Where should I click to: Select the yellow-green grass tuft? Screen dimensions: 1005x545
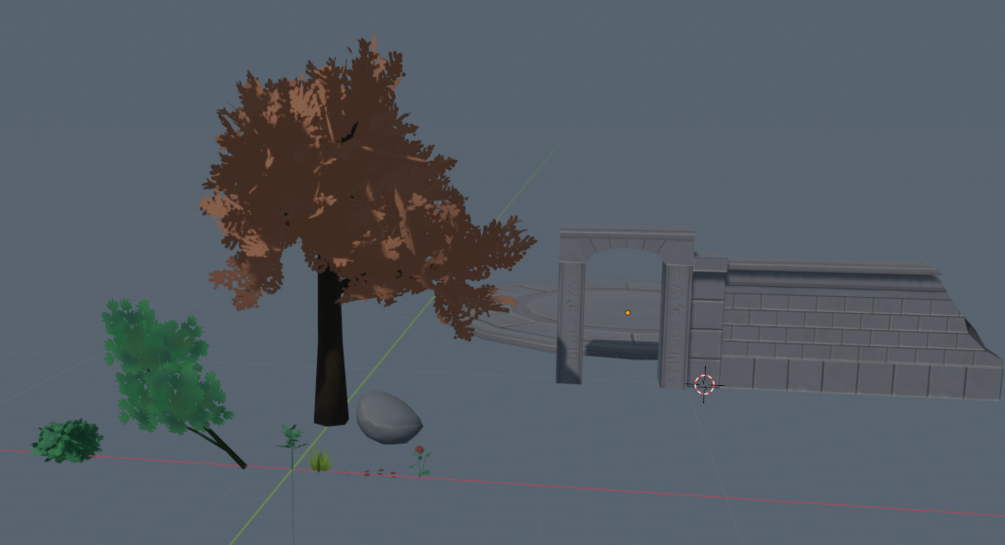pyautogui.click(x=320, y=461)
